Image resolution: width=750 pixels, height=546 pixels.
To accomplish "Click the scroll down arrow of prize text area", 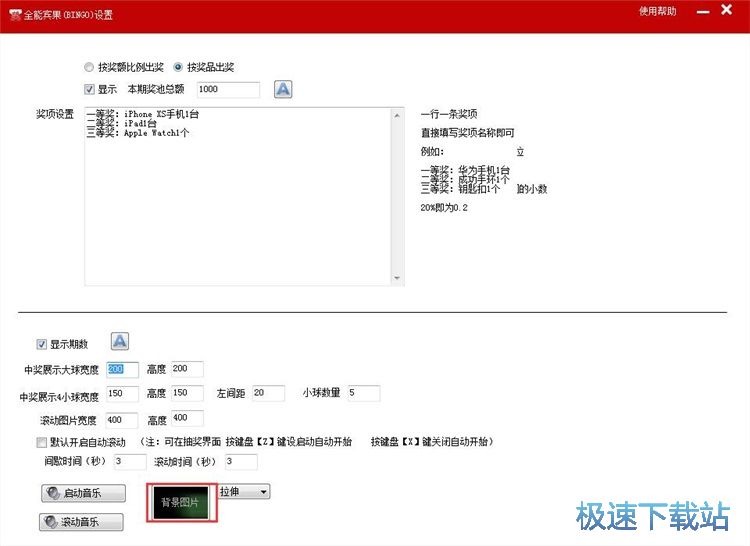I will [397, 278].
